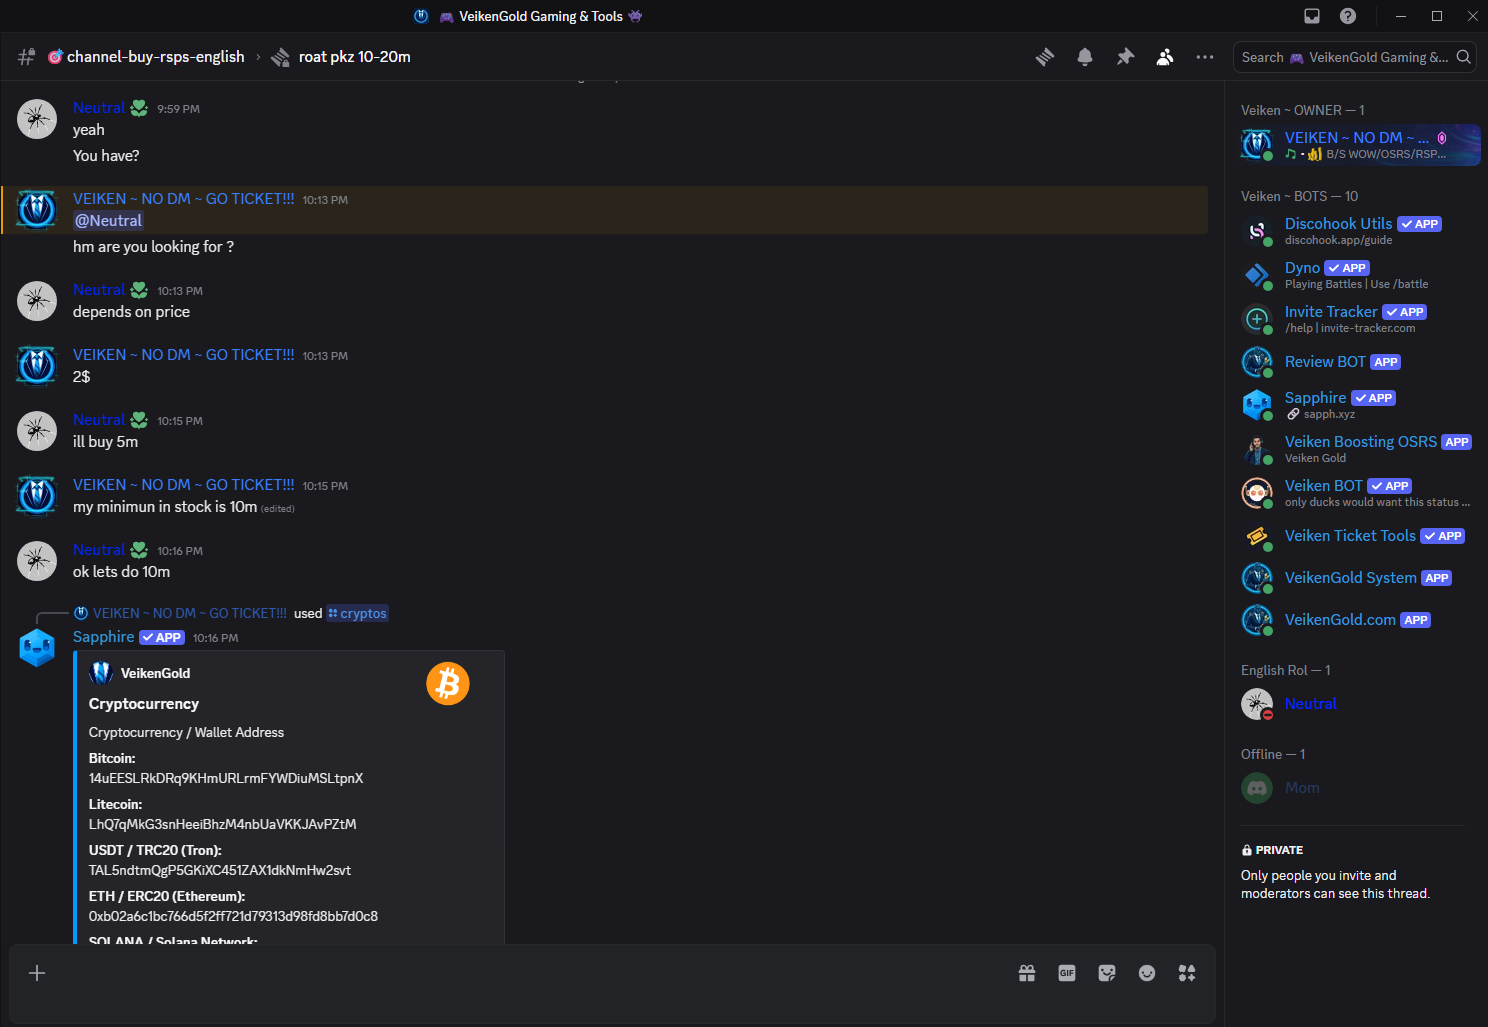Click the Bitcoin logo in the embed
This screenshot has width=1488, height=1027.
click(x=448, y=684)
